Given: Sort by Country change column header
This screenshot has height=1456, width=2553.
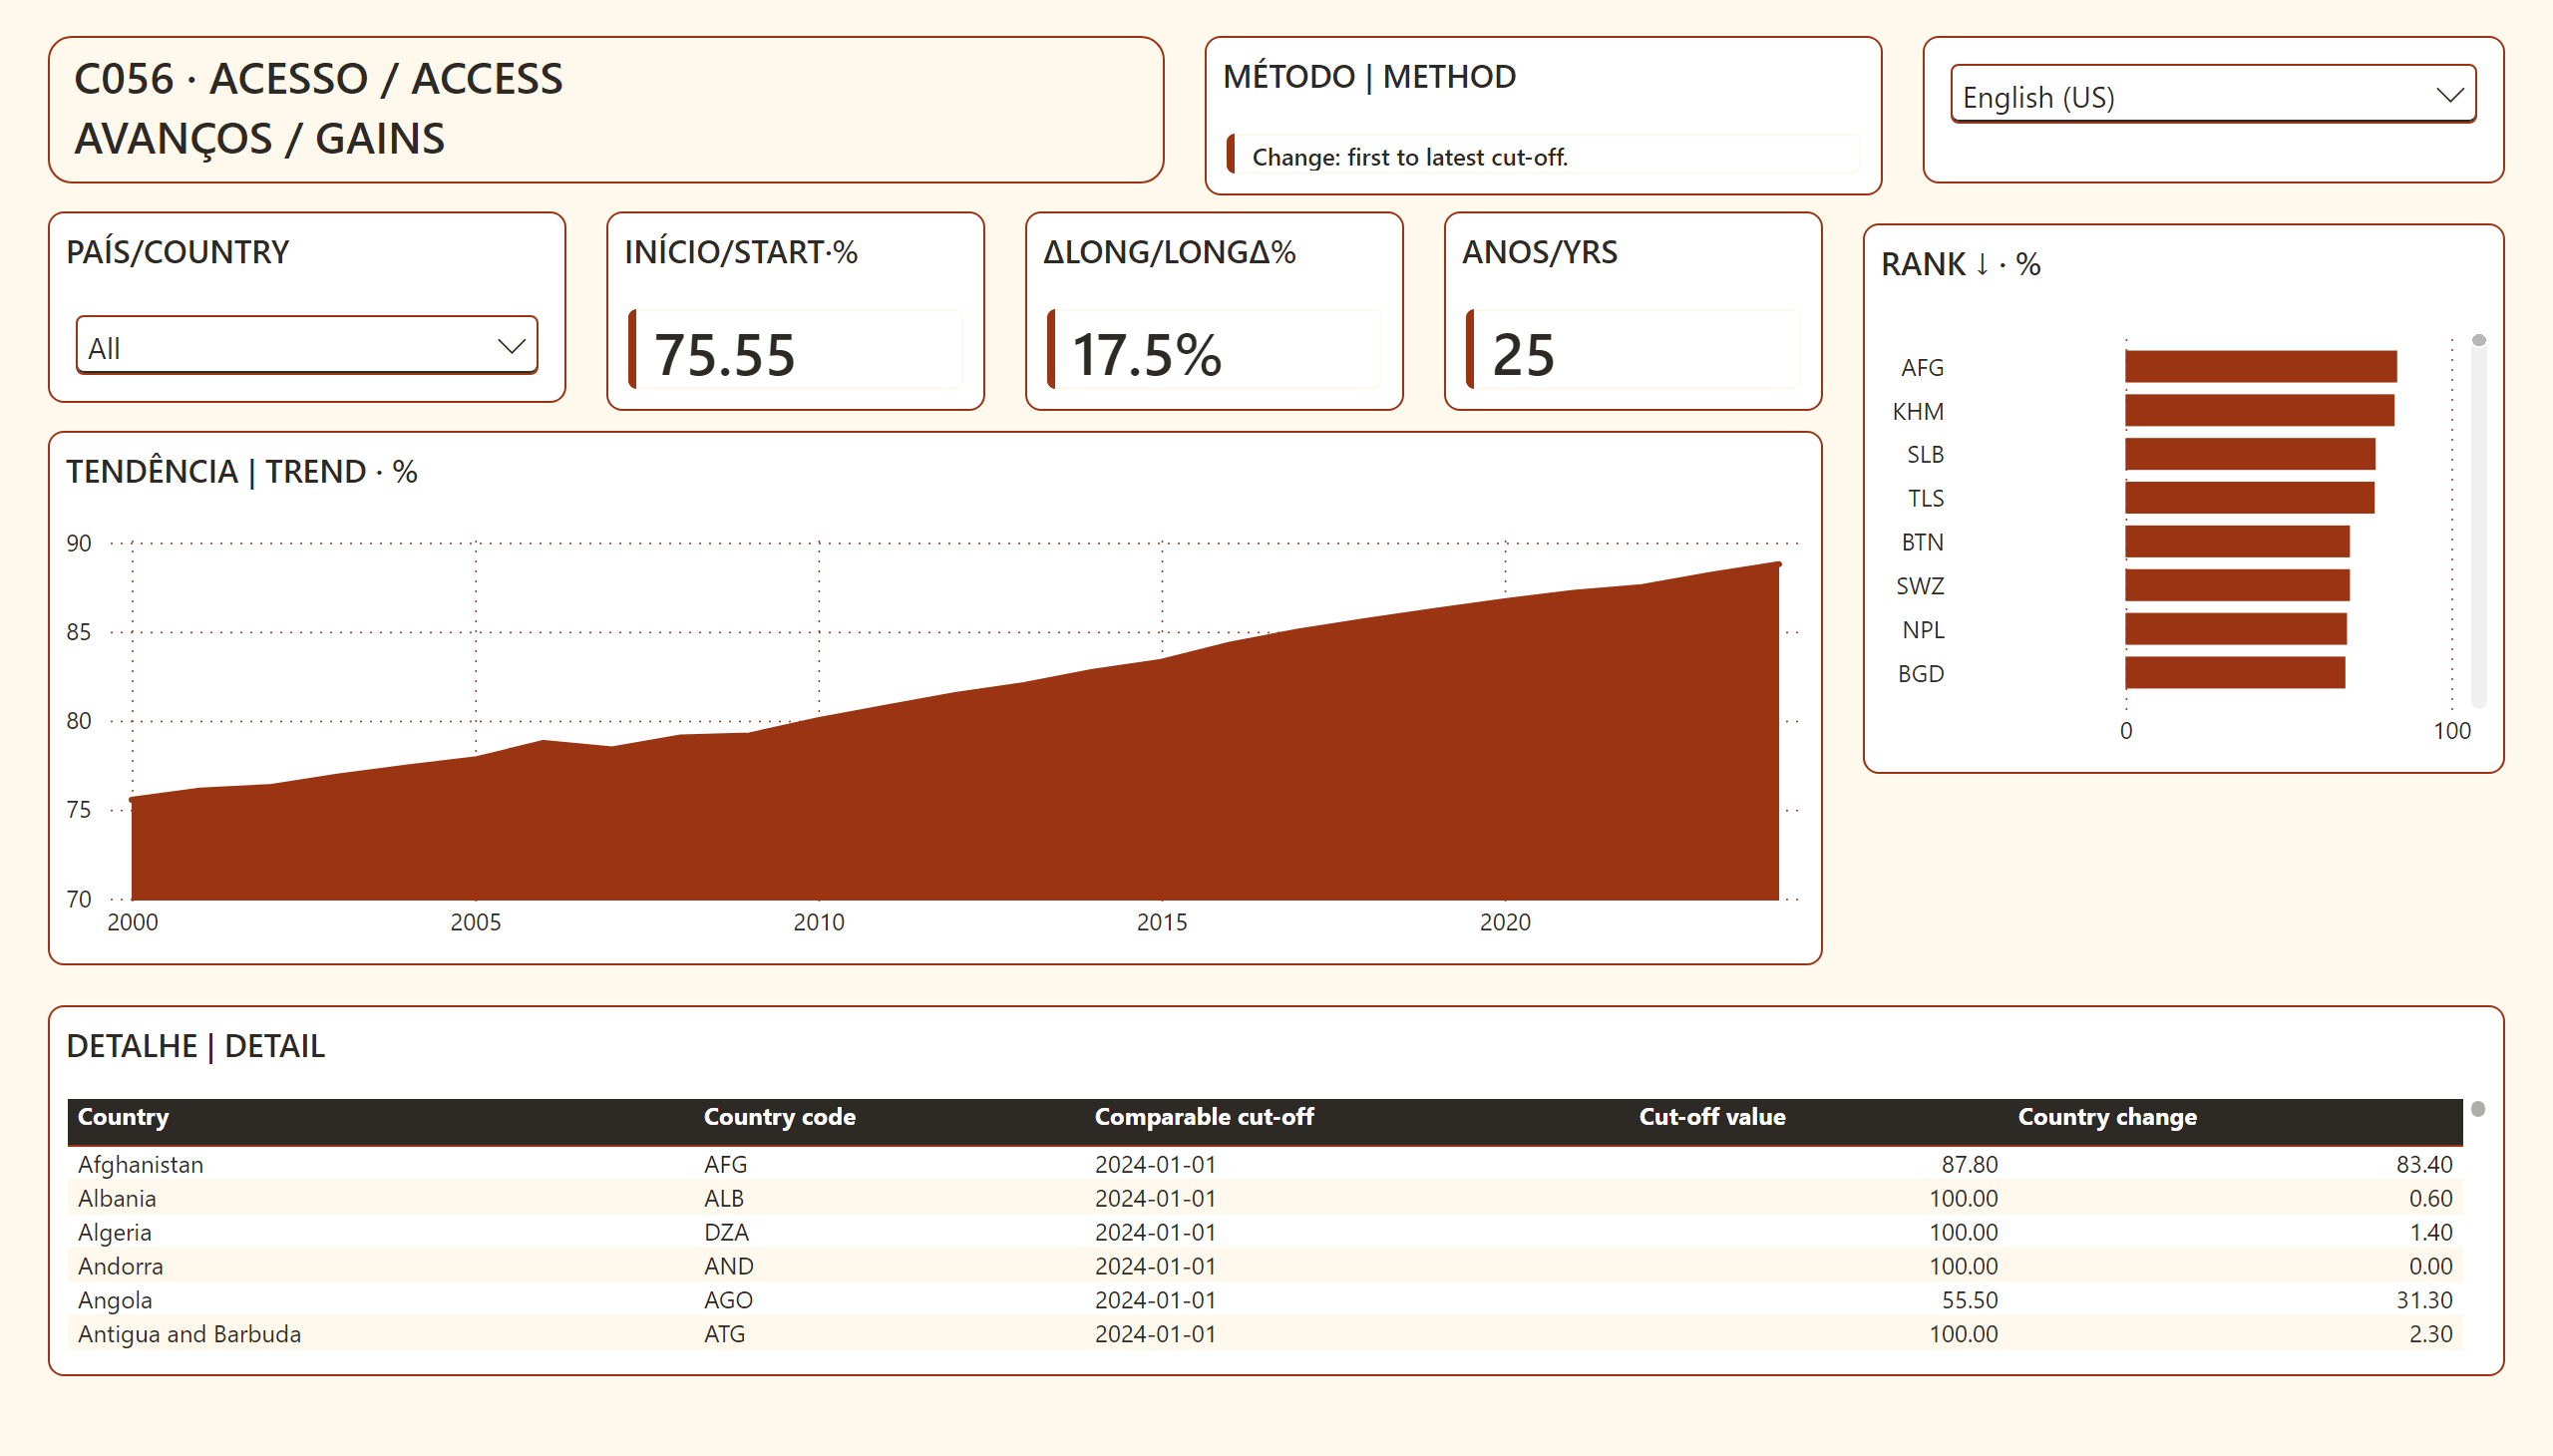Looking at the screenshot, I should click(x=2107, y=1117).
